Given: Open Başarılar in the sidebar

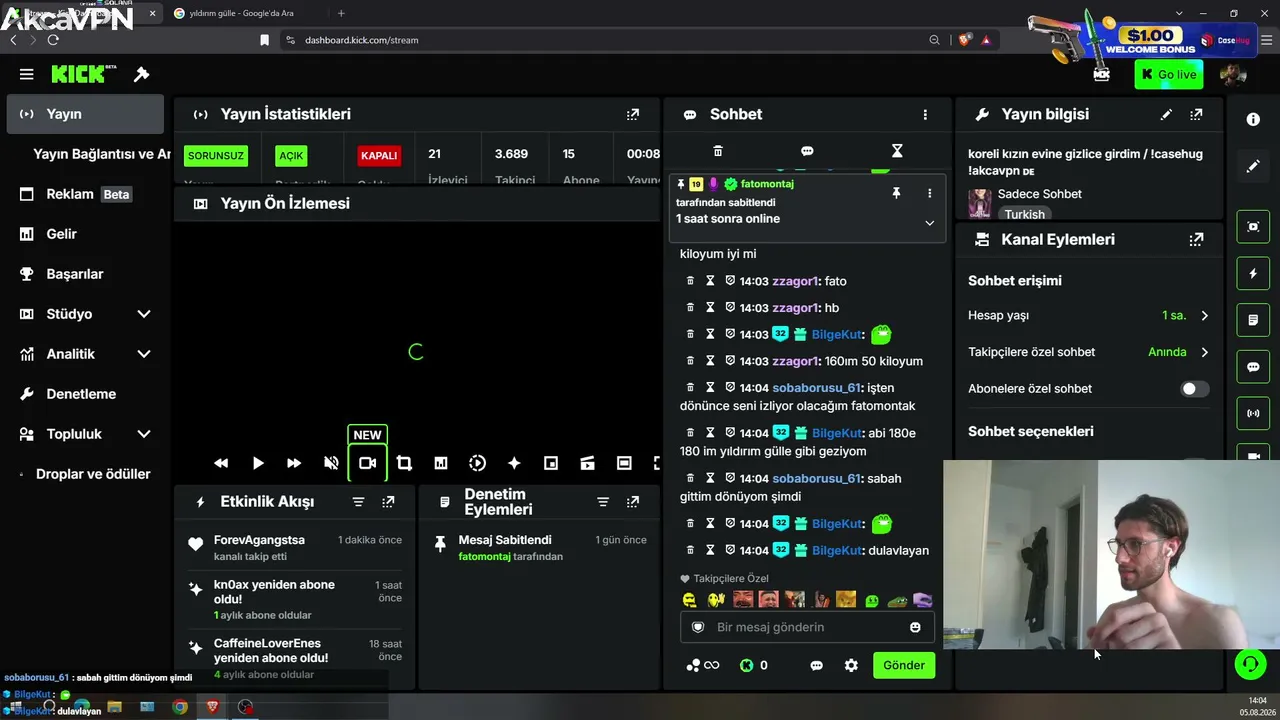Looking at the screenshot, I should tap(85, 274).
